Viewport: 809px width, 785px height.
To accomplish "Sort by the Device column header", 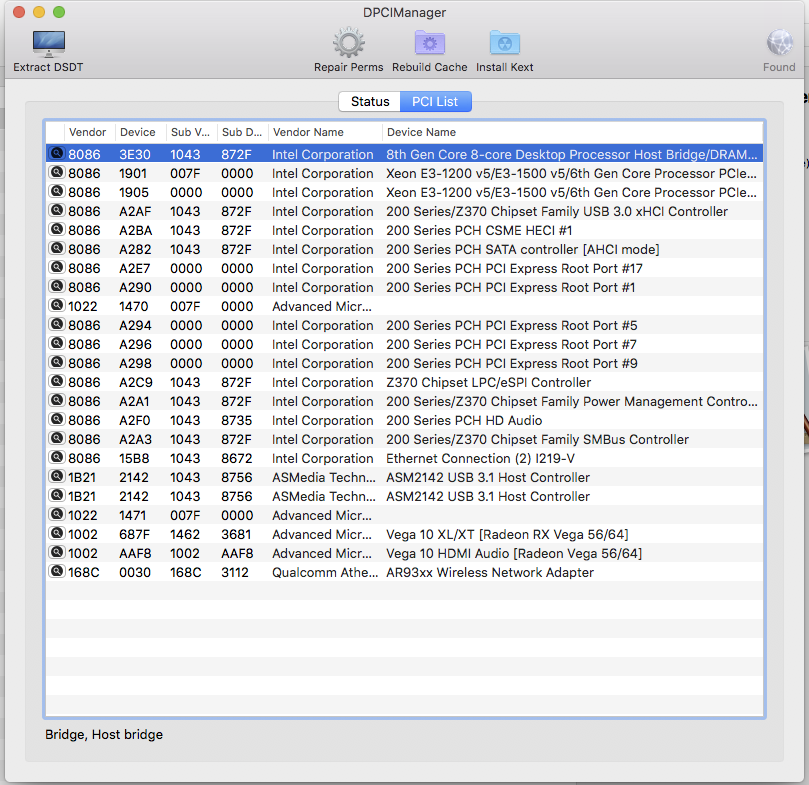I will pyautogui.click(x=138, y=132).
